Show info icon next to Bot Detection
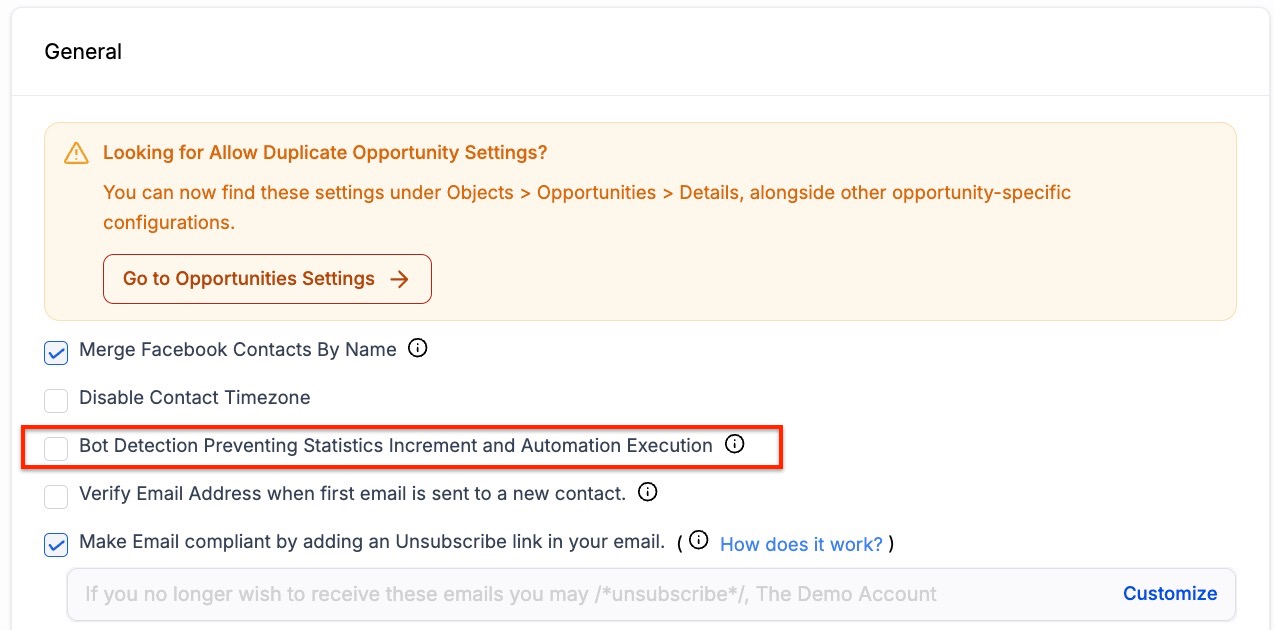Screen dimensions: 1274x630 pyautogui.click(x=735, y=444)
